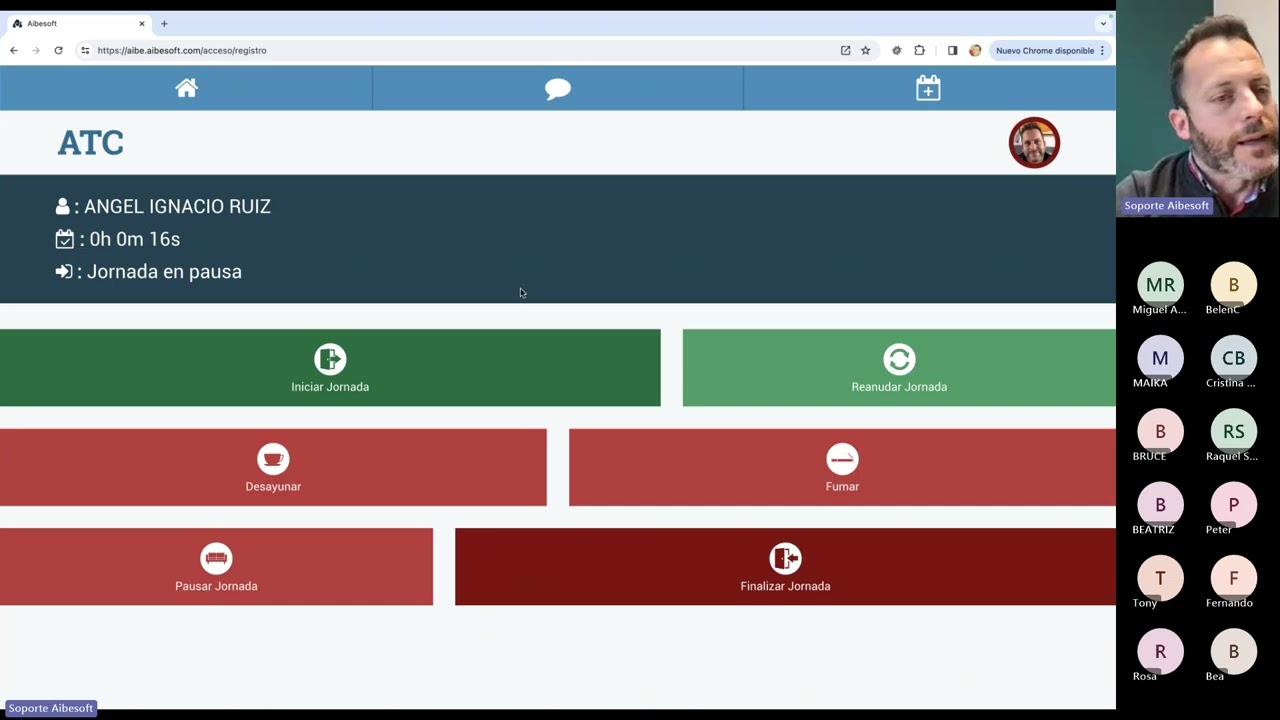Click the browser forward arrow
Image resolution: width=1280 pixels, height=720 pixels.
(36, 50)
